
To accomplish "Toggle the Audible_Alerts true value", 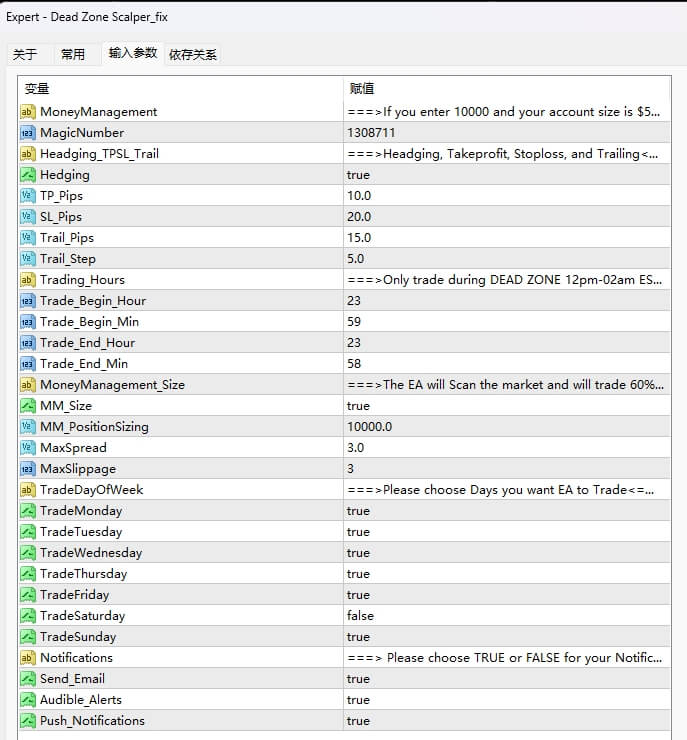I will (358, 700).
